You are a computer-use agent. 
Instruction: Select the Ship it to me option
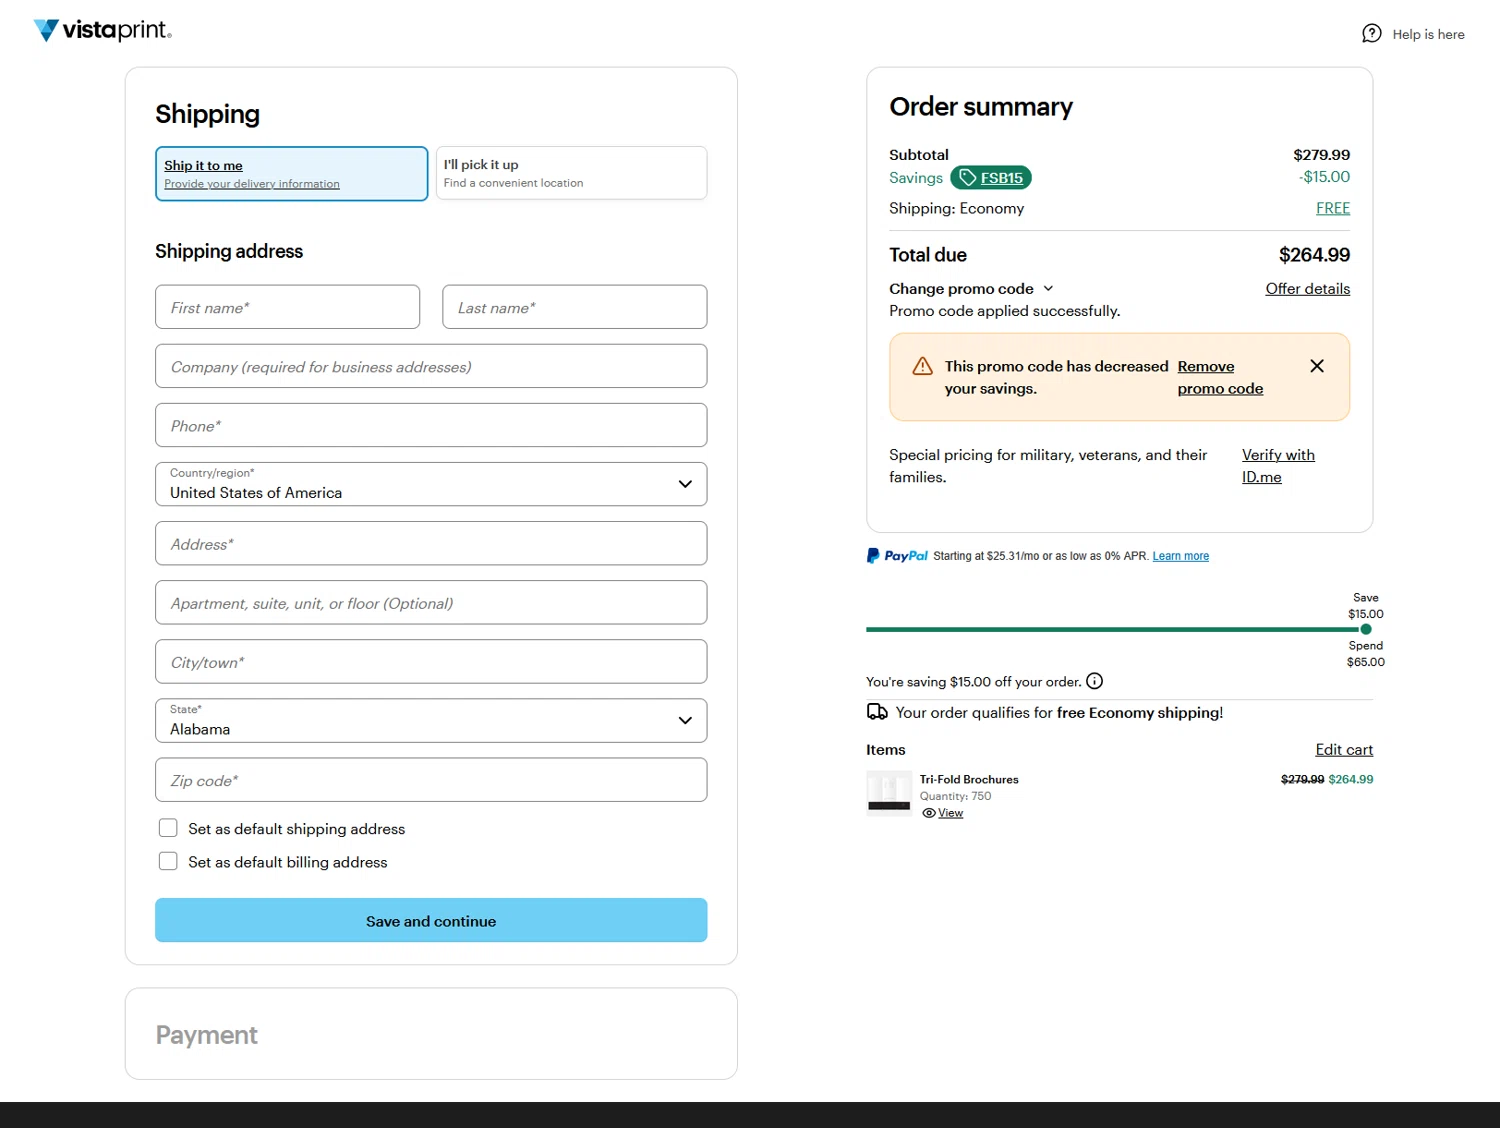[x=291, y=174]
